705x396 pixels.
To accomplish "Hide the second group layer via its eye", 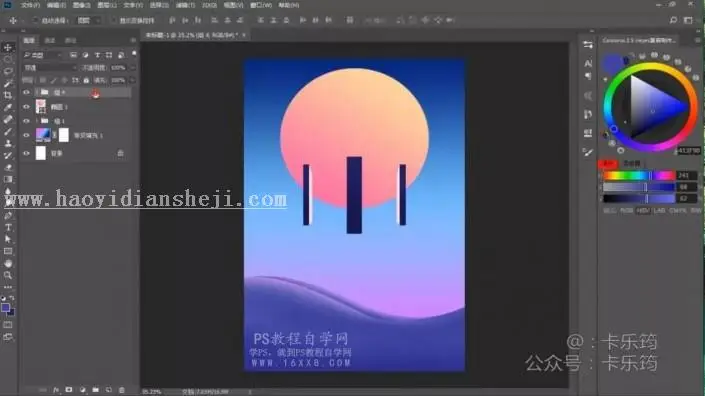I will pos(26,121).
